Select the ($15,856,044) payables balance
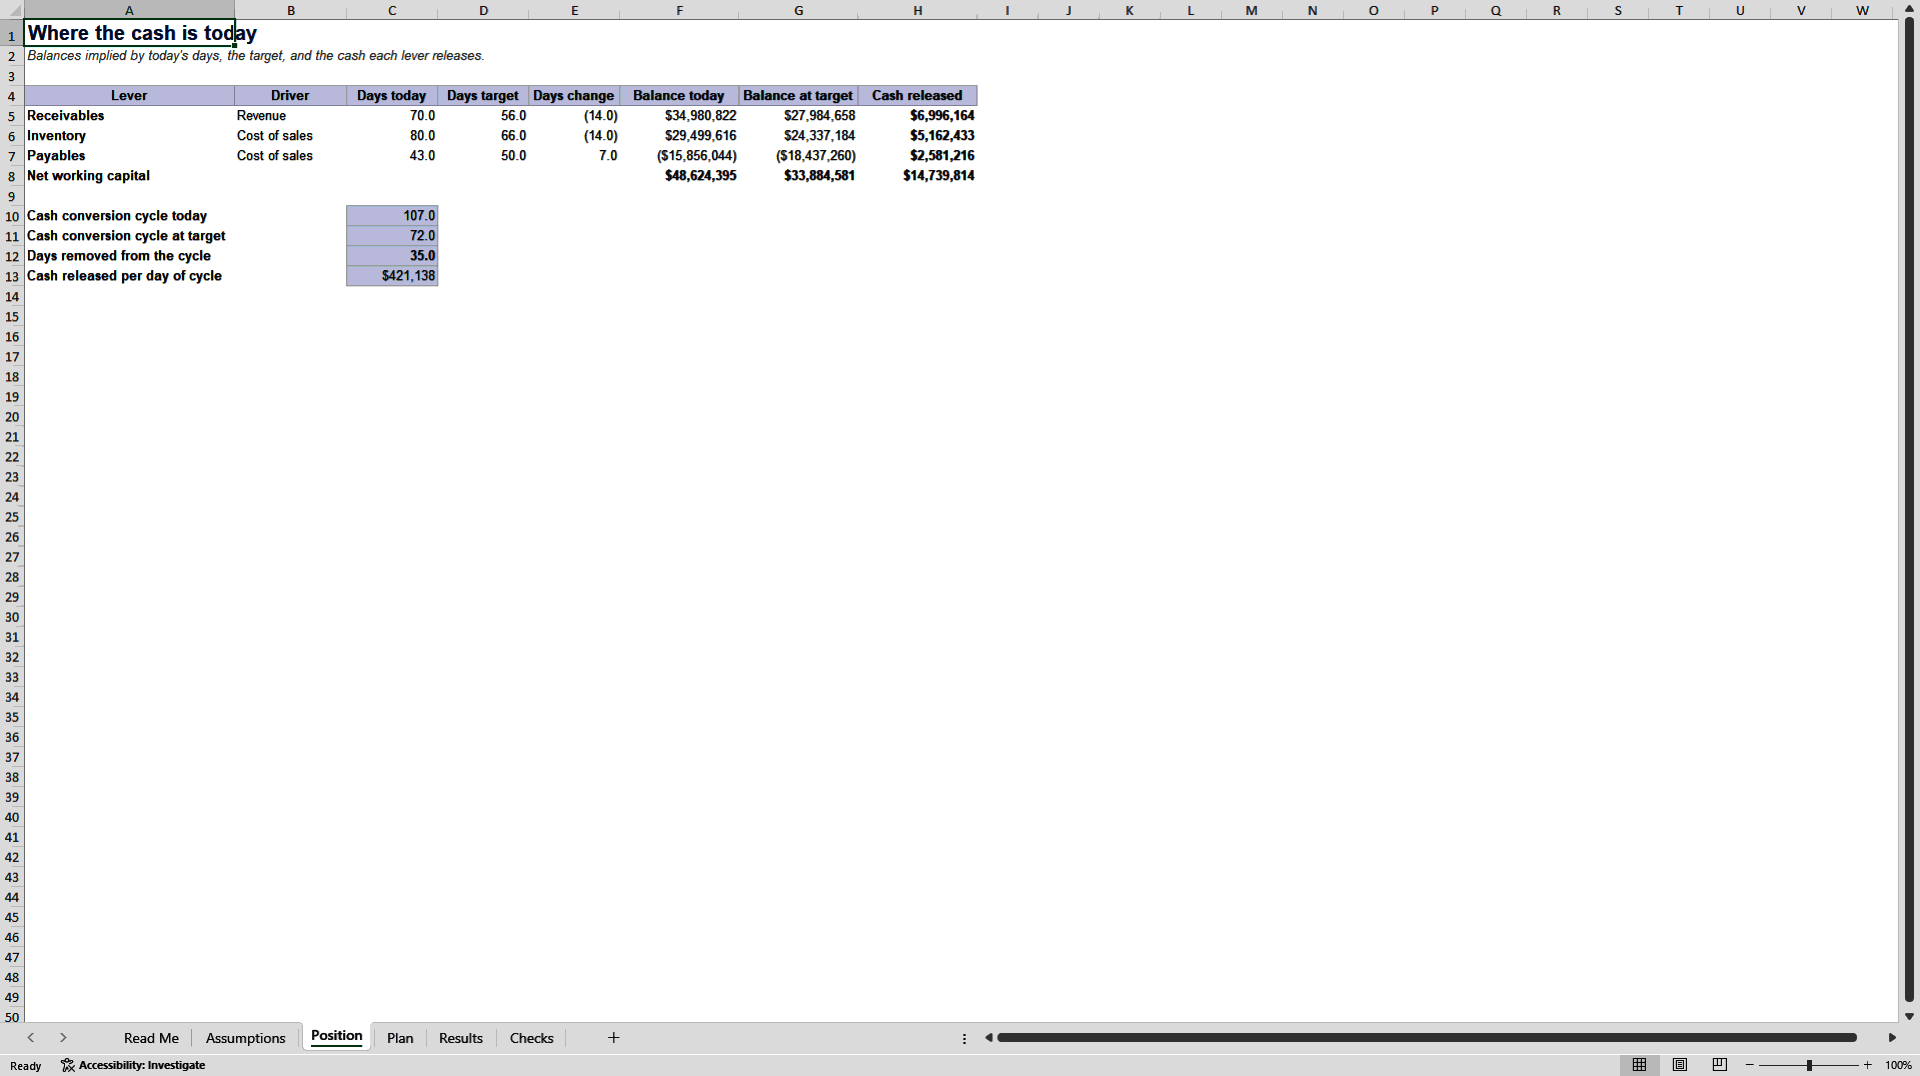Viewport: 1920px width, 1076px height. click(x=679, y=156)
